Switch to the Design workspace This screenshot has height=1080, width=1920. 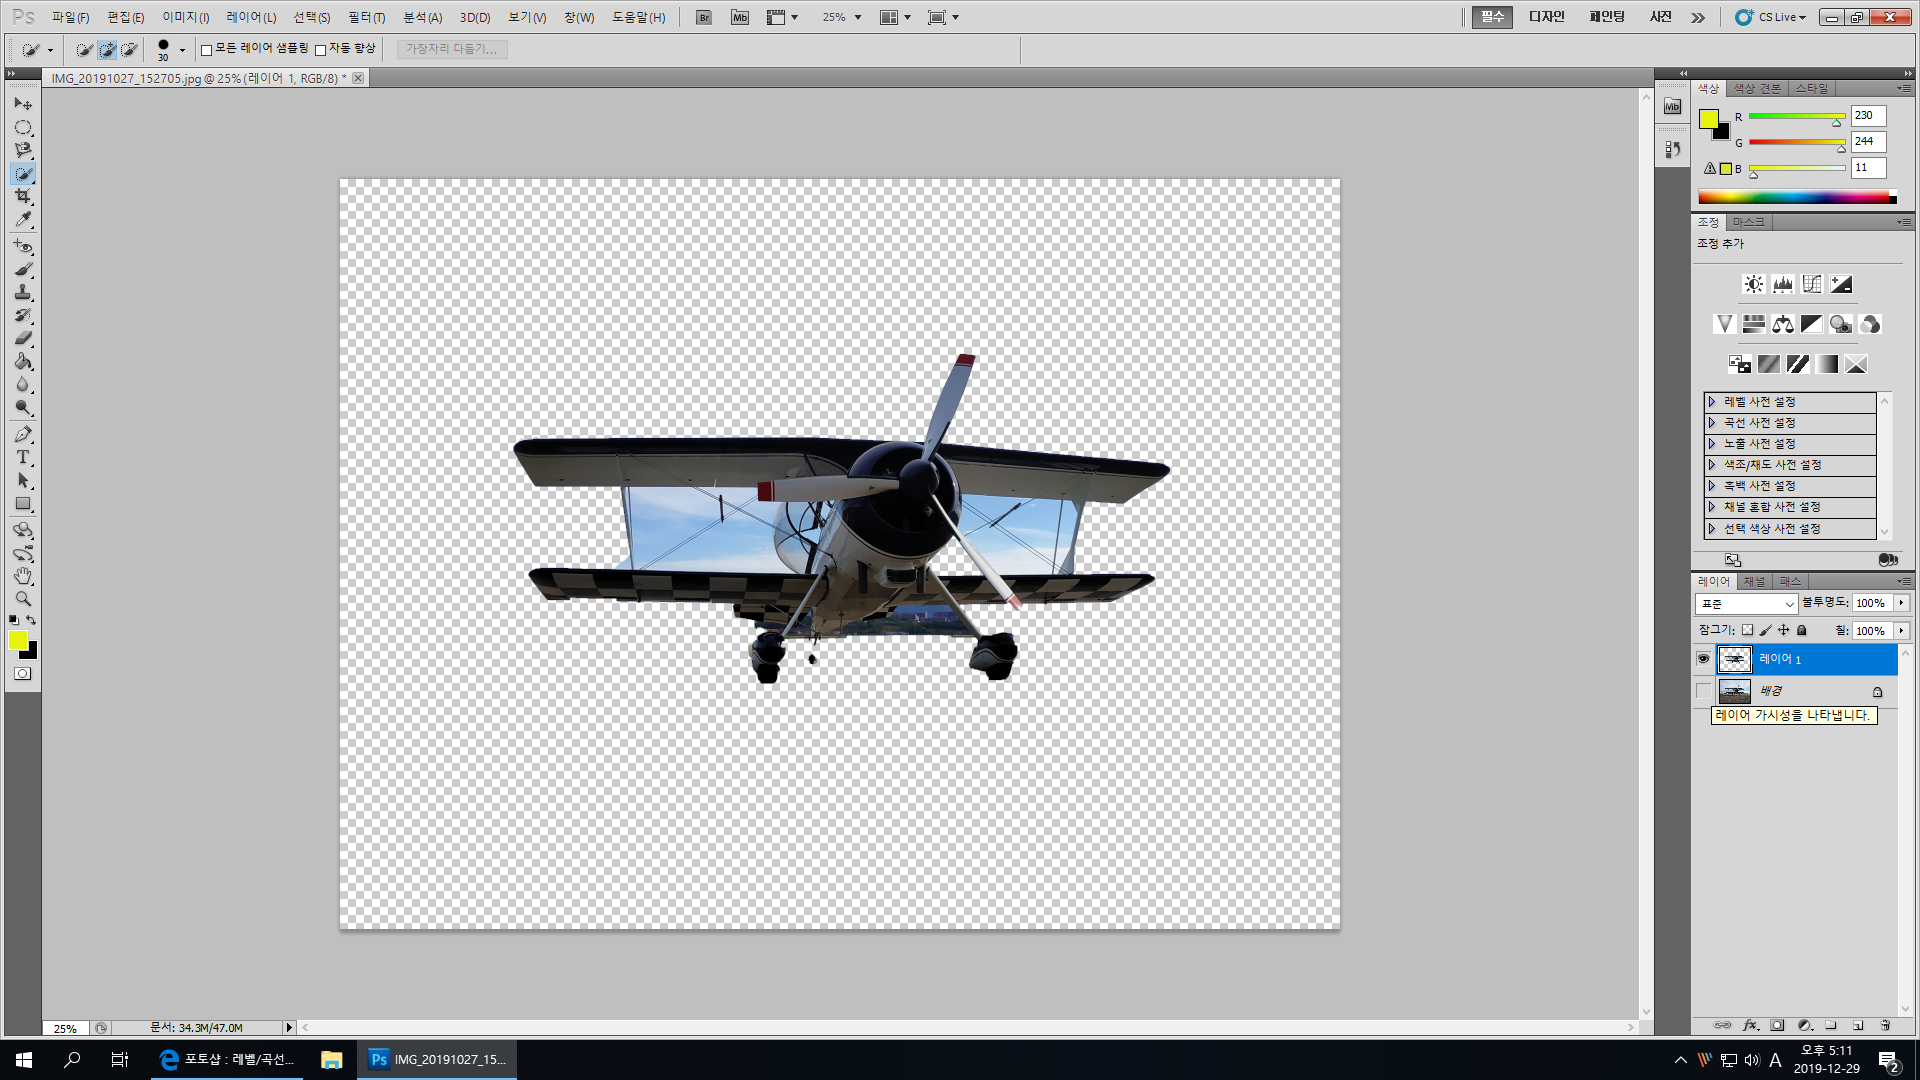[1546, 17]
